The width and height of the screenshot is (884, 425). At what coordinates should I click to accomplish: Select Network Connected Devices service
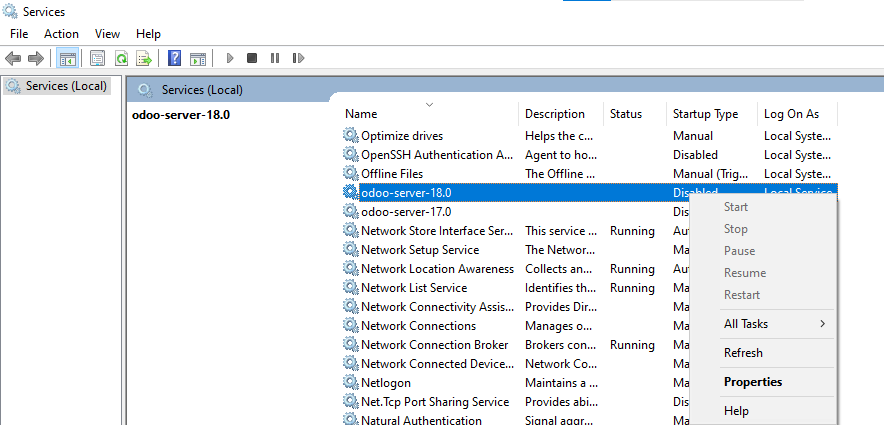(437, 364)
